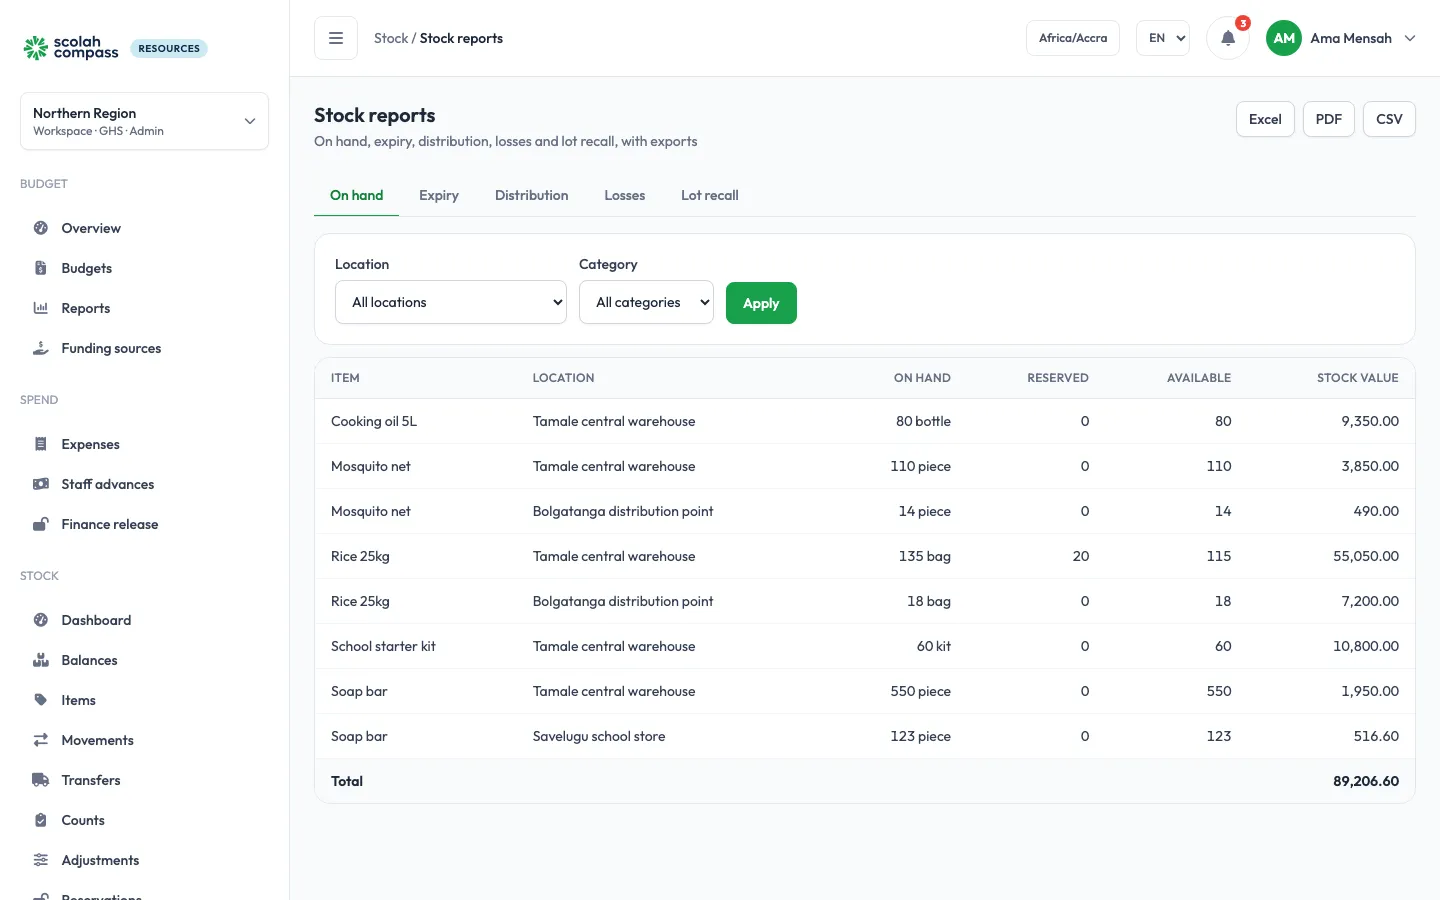Viewport: 1440px width, 900px height.
Task: Click the ON HAND column header
Action: coord(922,378)
